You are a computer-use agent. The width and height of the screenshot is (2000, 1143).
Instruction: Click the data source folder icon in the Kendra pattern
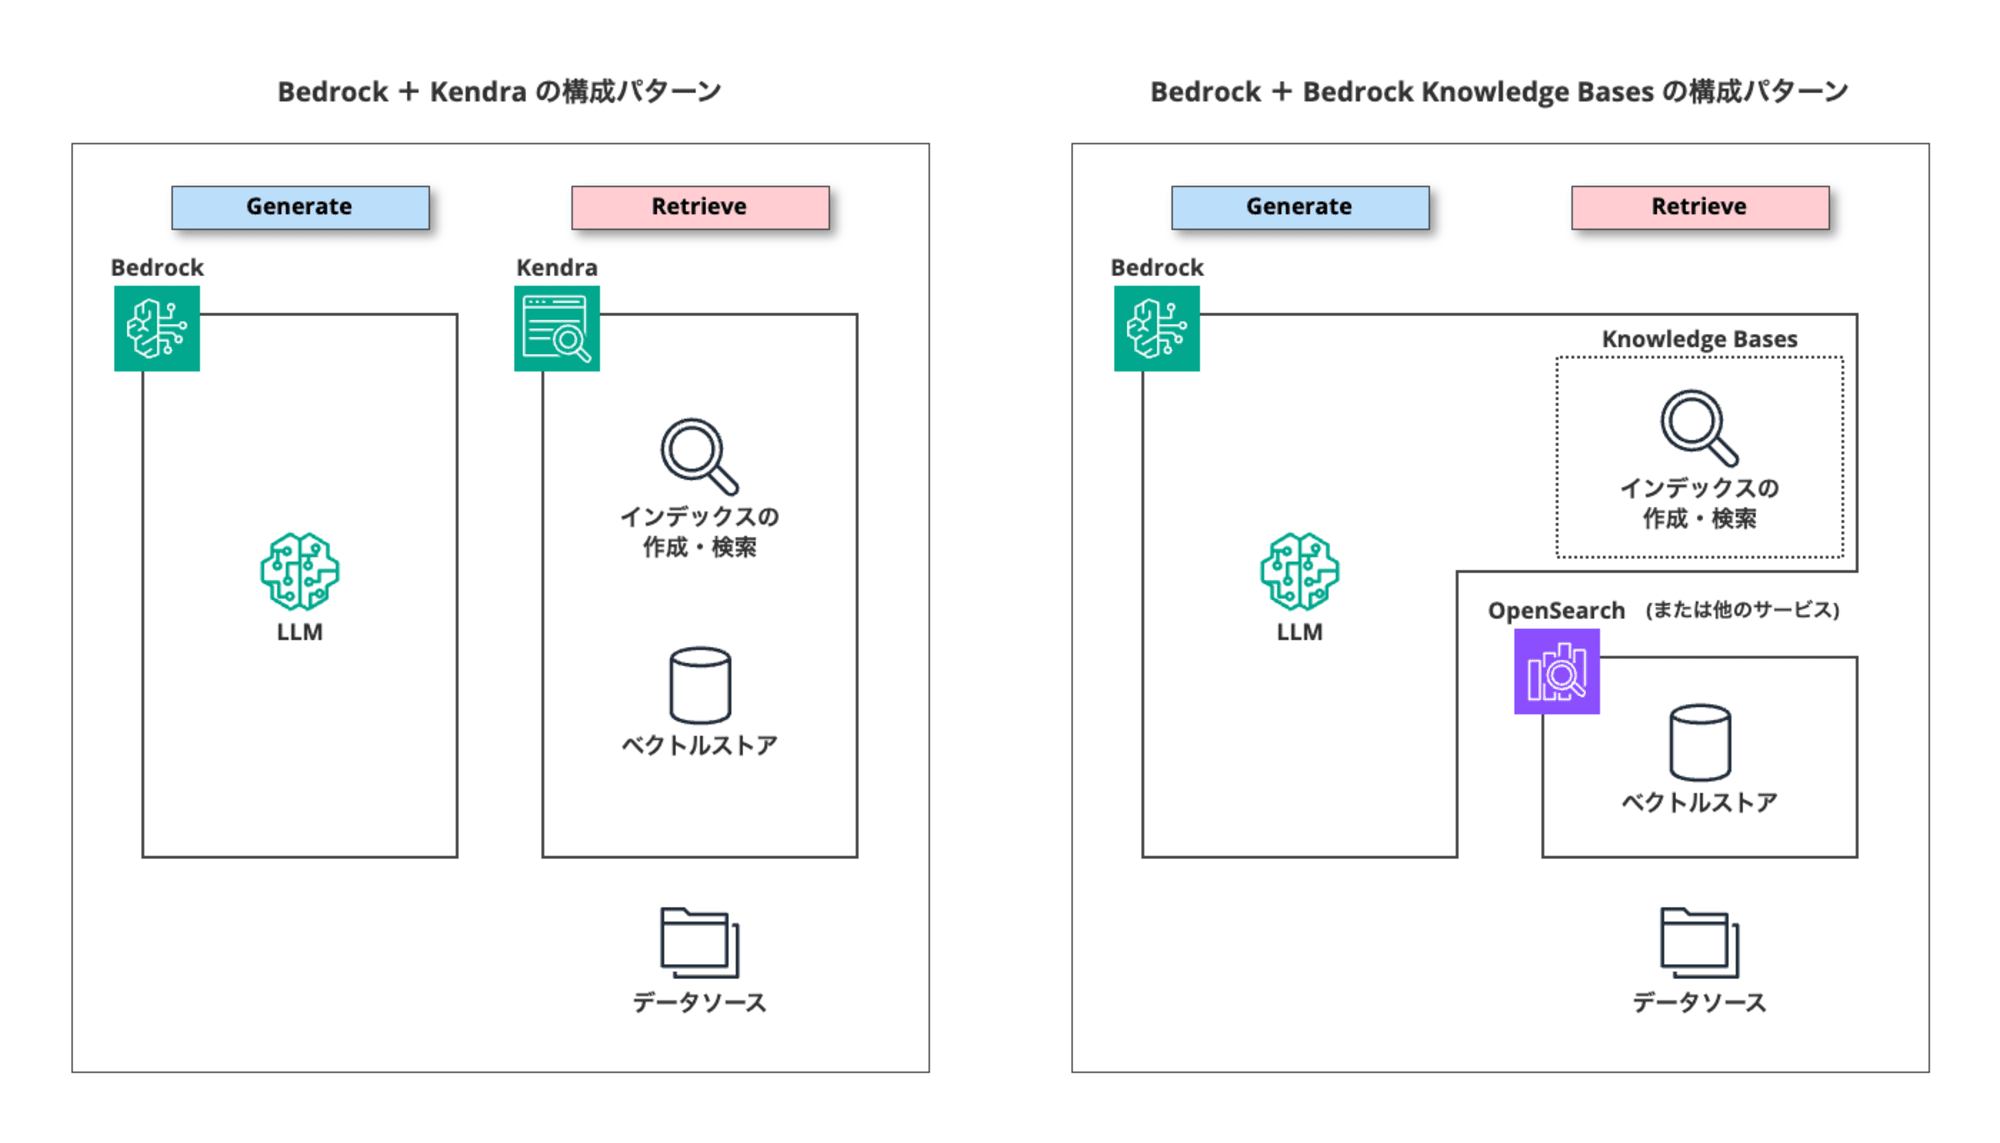coord(700,942)
